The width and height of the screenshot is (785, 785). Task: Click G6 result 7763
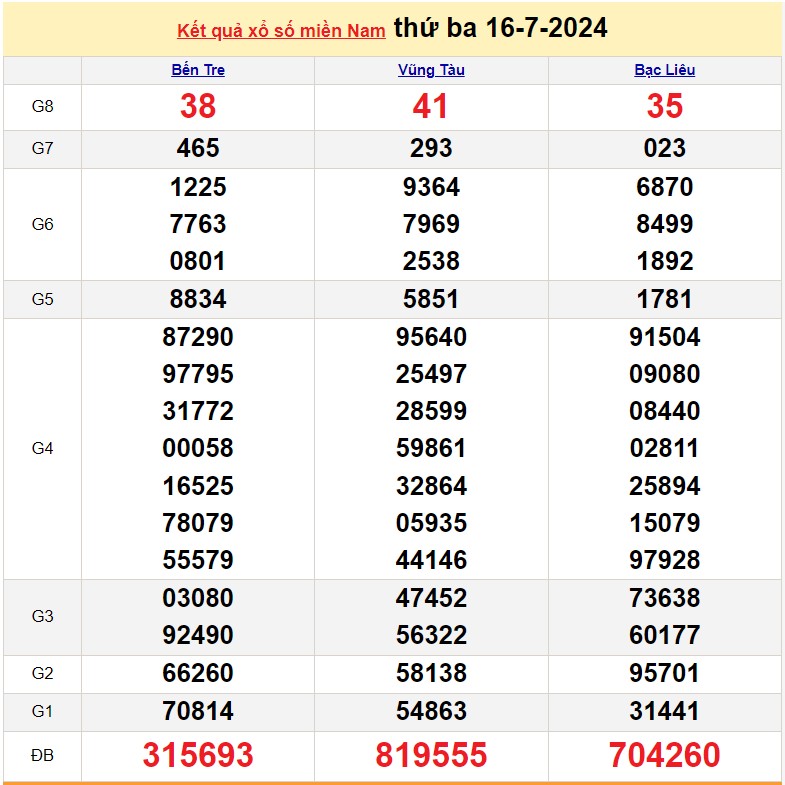pyautogui.click(x=198, y=224)
